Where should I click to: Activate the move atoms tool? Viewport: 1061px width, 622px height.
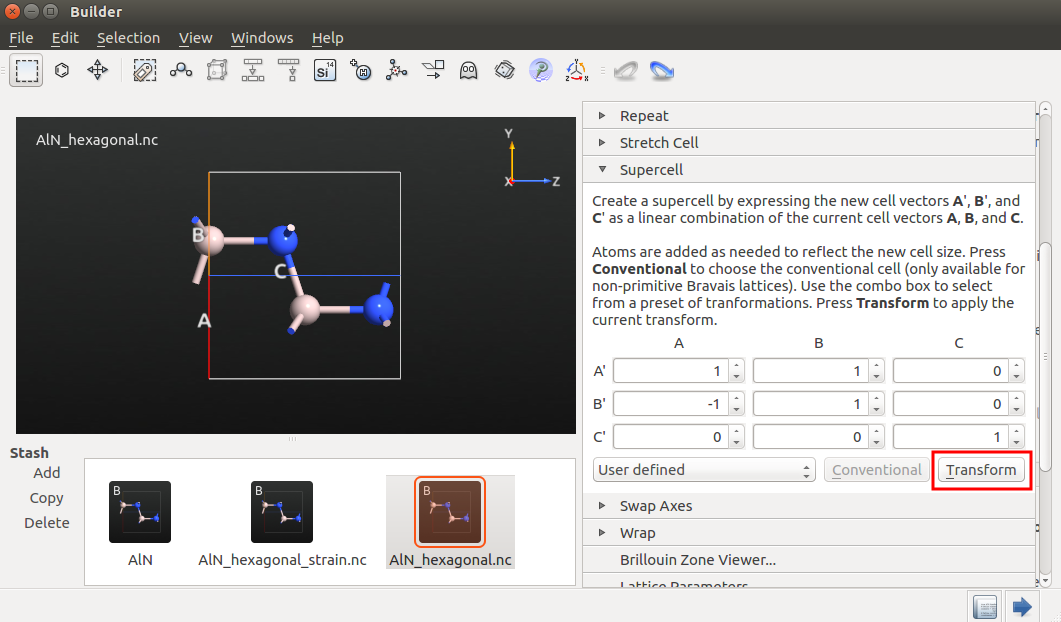[x=97, y=70]
